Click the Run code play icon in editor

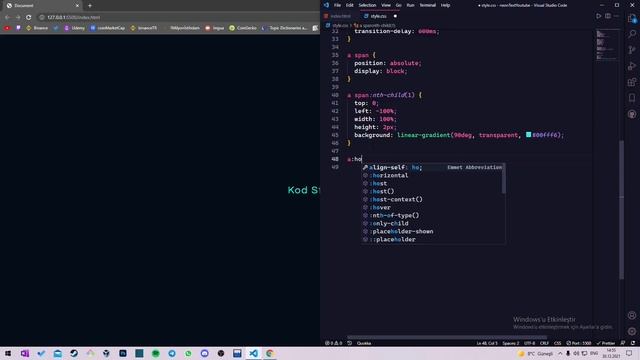[598, 16]
